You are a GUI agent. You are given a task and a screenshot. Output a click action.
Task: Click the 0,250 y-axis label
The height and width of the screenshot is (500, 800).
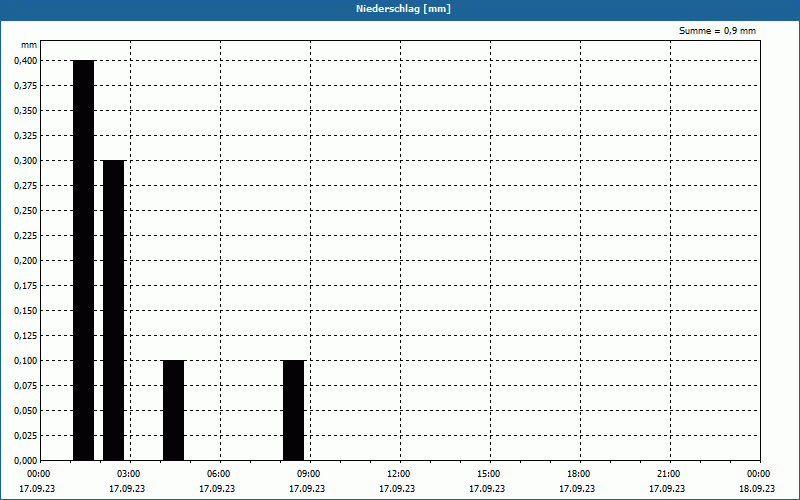pyautogui.click(x=26, y=211)
